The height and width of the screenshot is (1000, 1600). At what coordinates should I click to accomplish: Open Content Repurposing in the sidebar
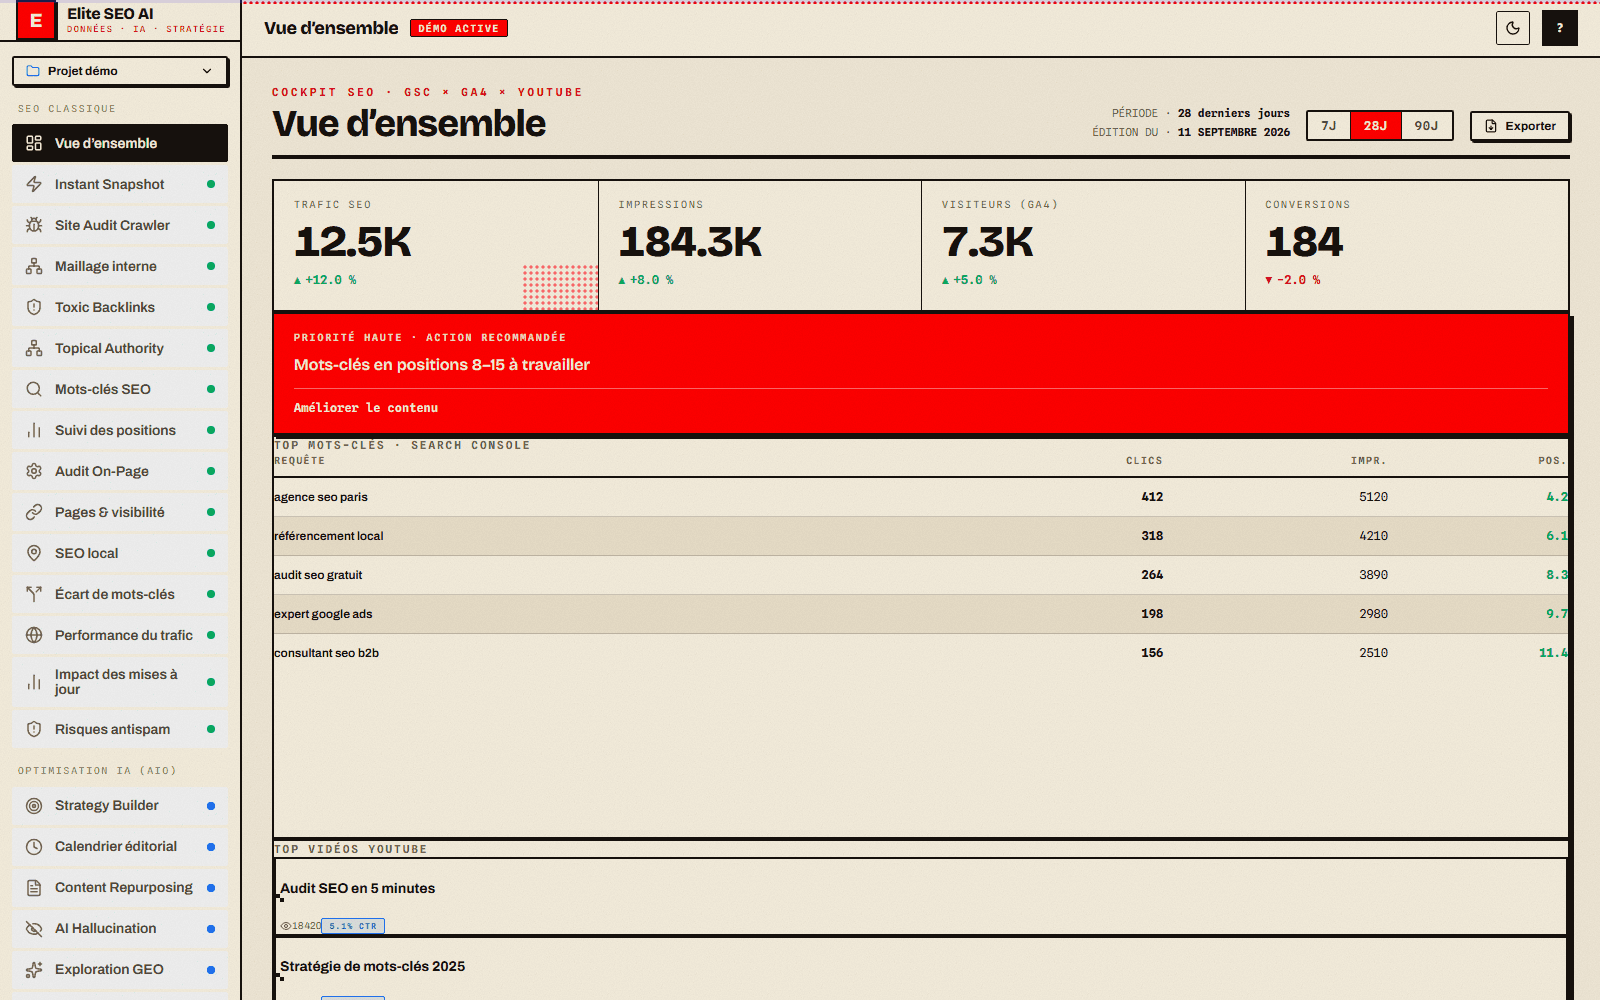[x=120, y=888]
